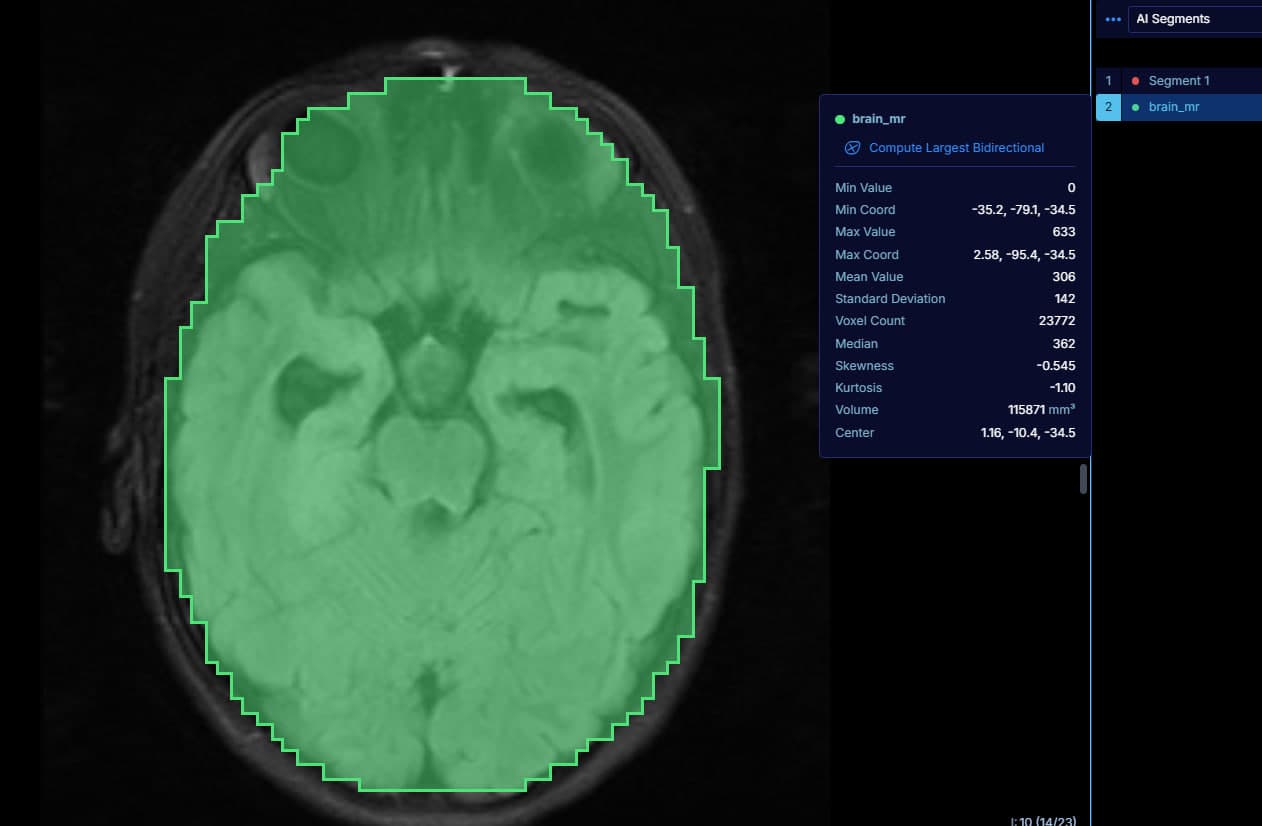Click the brain_mr title in statistics popup
The height and width of the screenshot is (826, 1262).
pyautogui.click(x=878, y=119)
